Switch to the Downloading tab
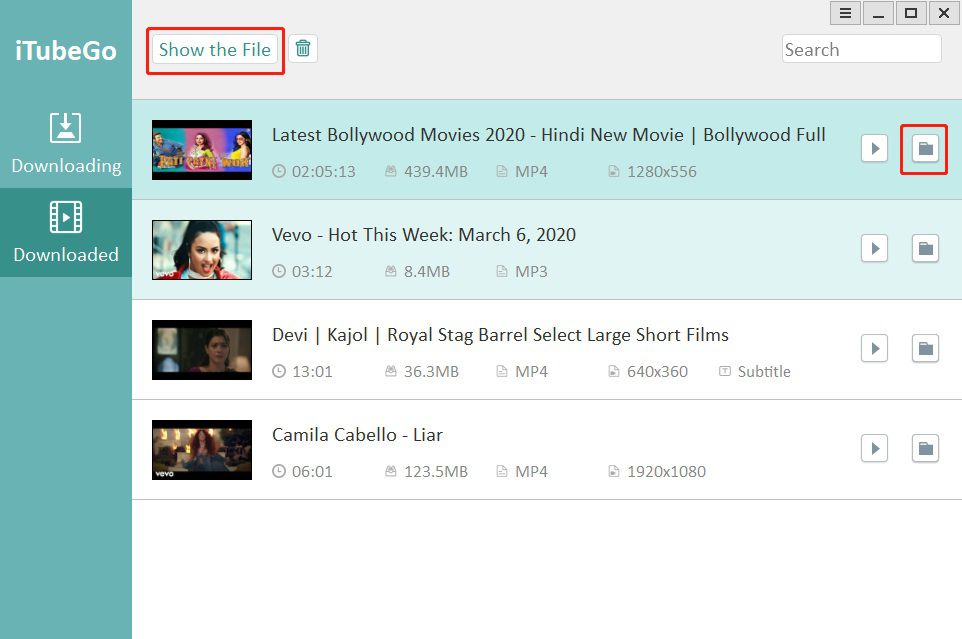Image resolution: width=962 pixels, height=639 pixels. click(x=66, y=143)
